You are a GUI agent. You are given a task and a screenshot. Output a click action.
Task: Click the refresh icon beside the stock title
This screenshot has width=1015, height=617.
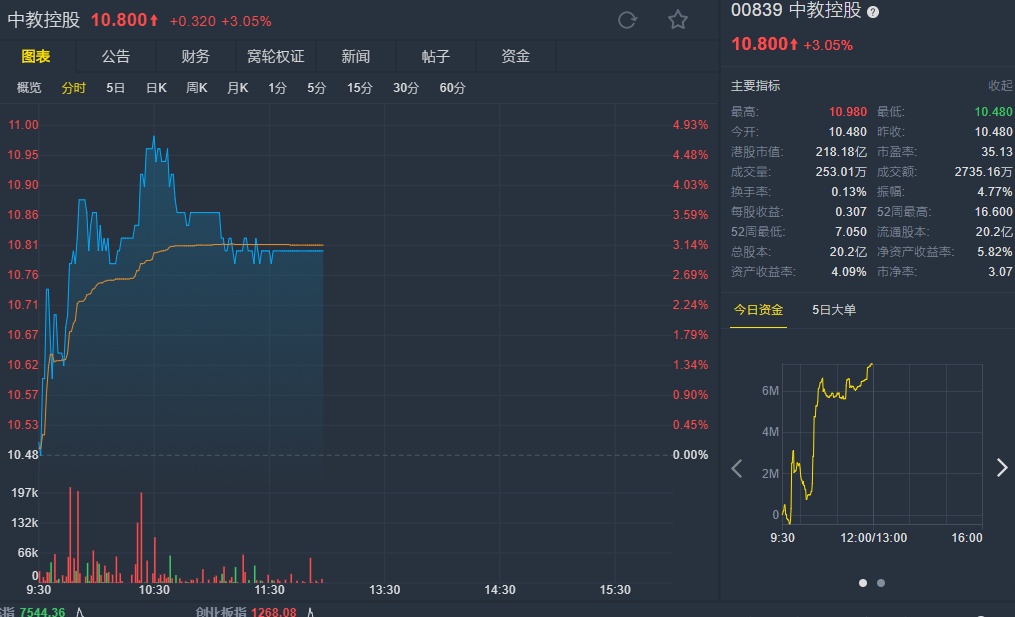pos(628,20)
